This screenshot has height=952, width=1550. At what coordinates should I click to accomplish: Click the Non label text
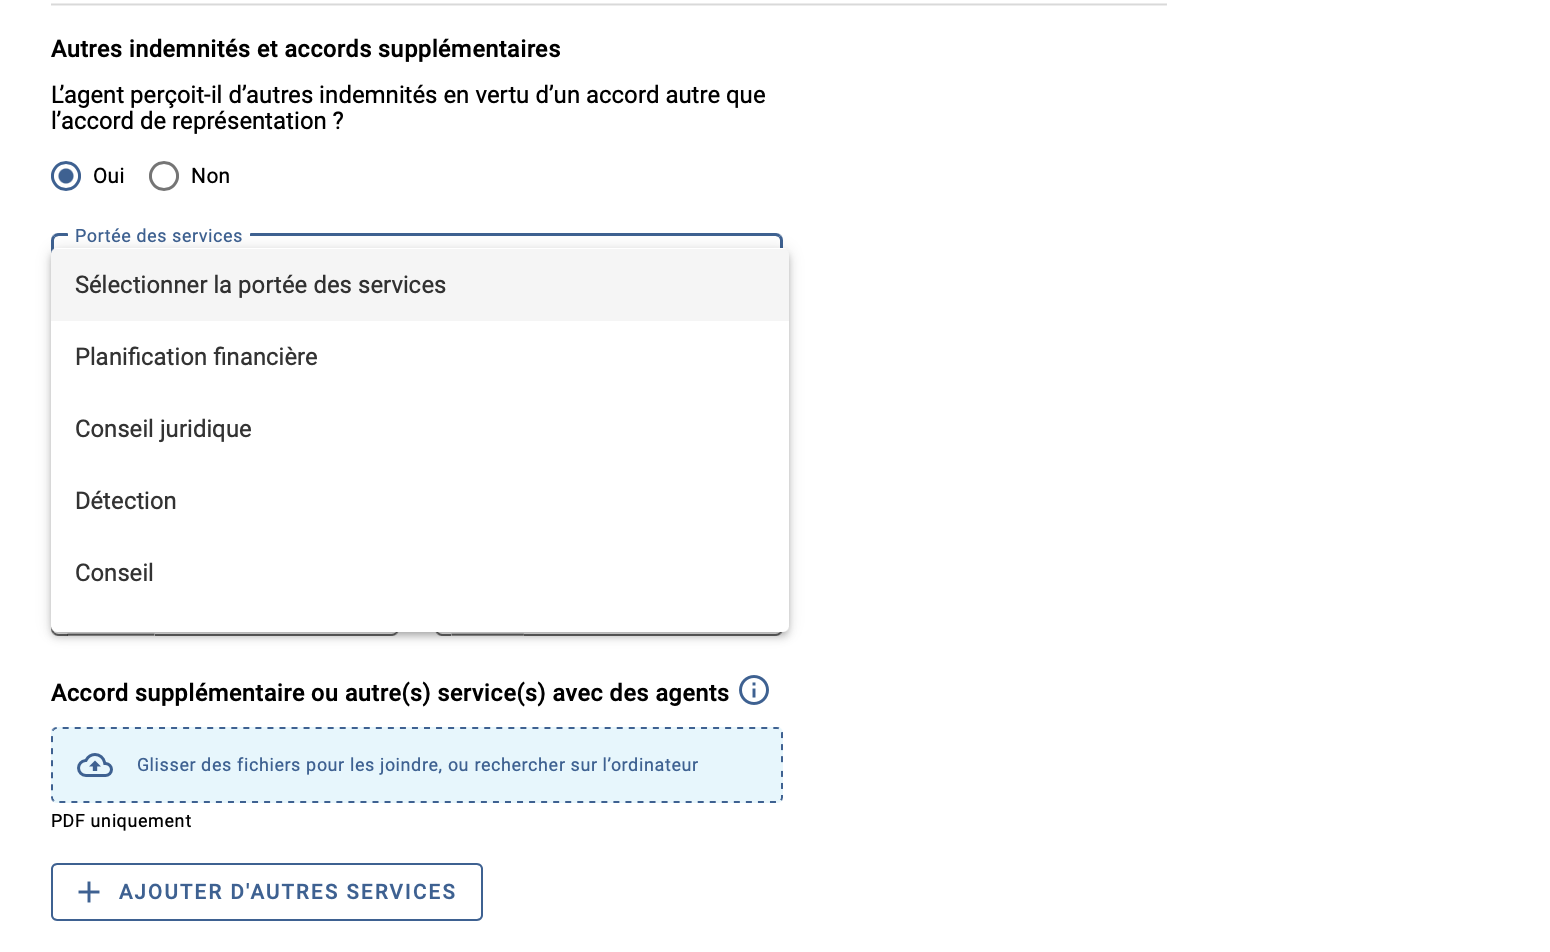[211, 176]
